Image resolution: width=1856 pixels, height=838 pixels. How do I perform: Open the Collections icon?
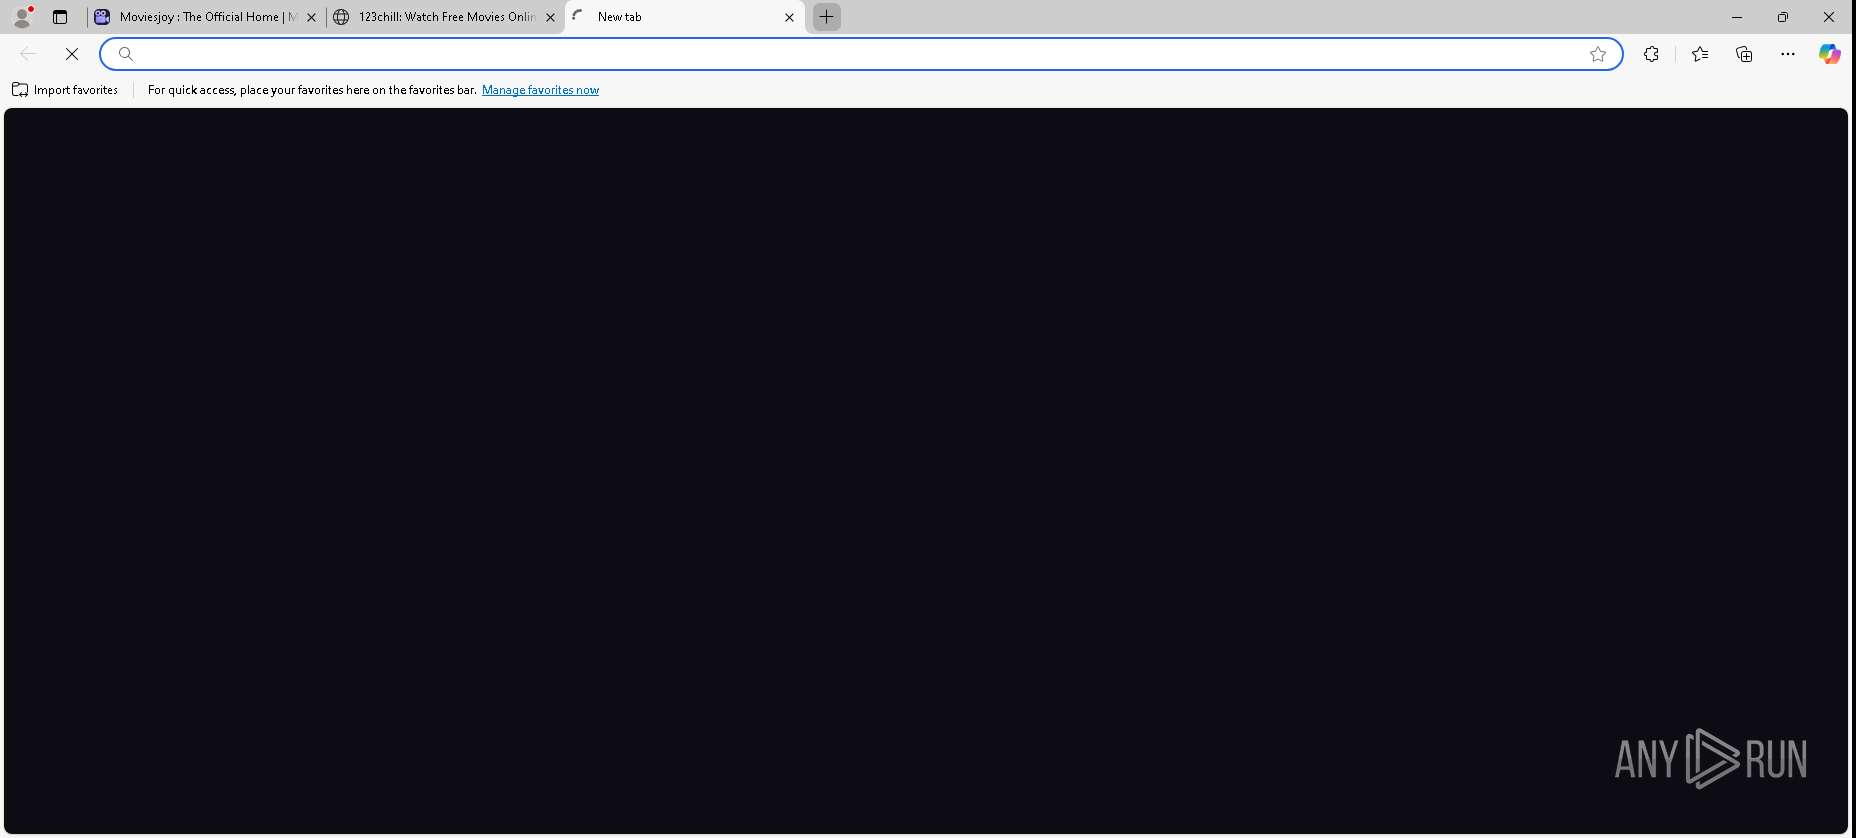[x=1744, y=54]
